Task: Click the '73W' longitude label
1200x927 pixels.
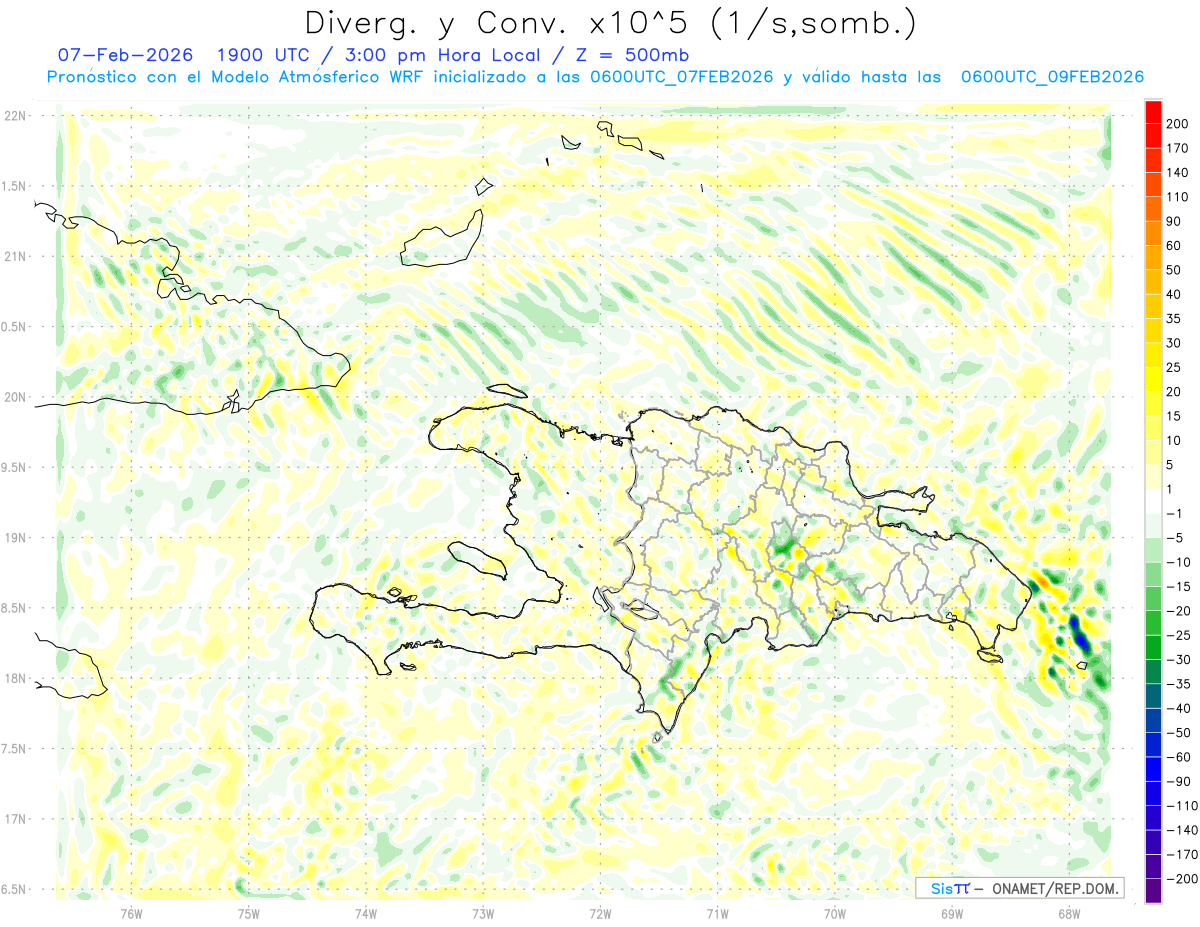Action: tap(483, 913)
